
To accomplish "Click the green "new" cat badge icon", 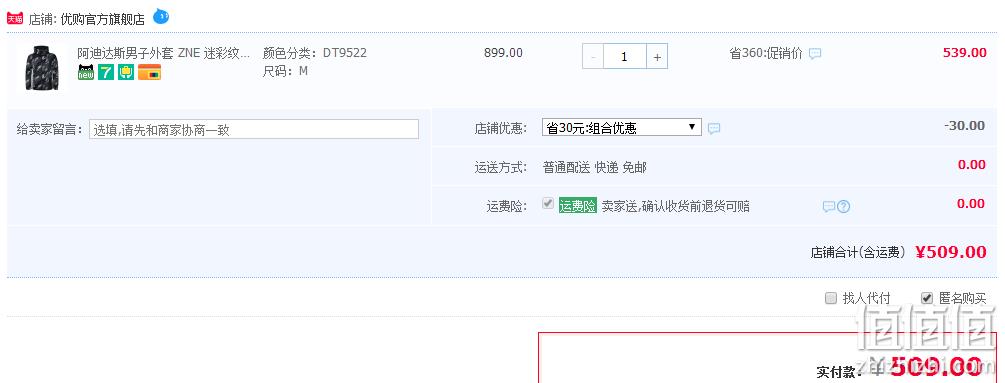I will (x=86, y=72).
